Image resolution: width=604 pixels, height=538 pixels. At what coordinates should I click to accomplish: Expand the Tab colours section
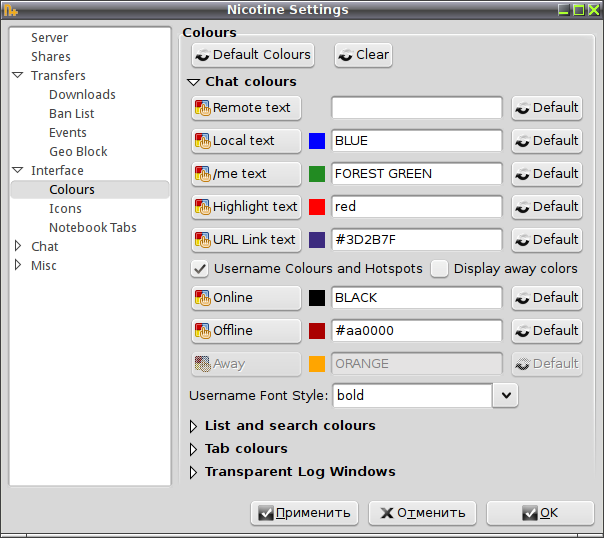[193, 449]
